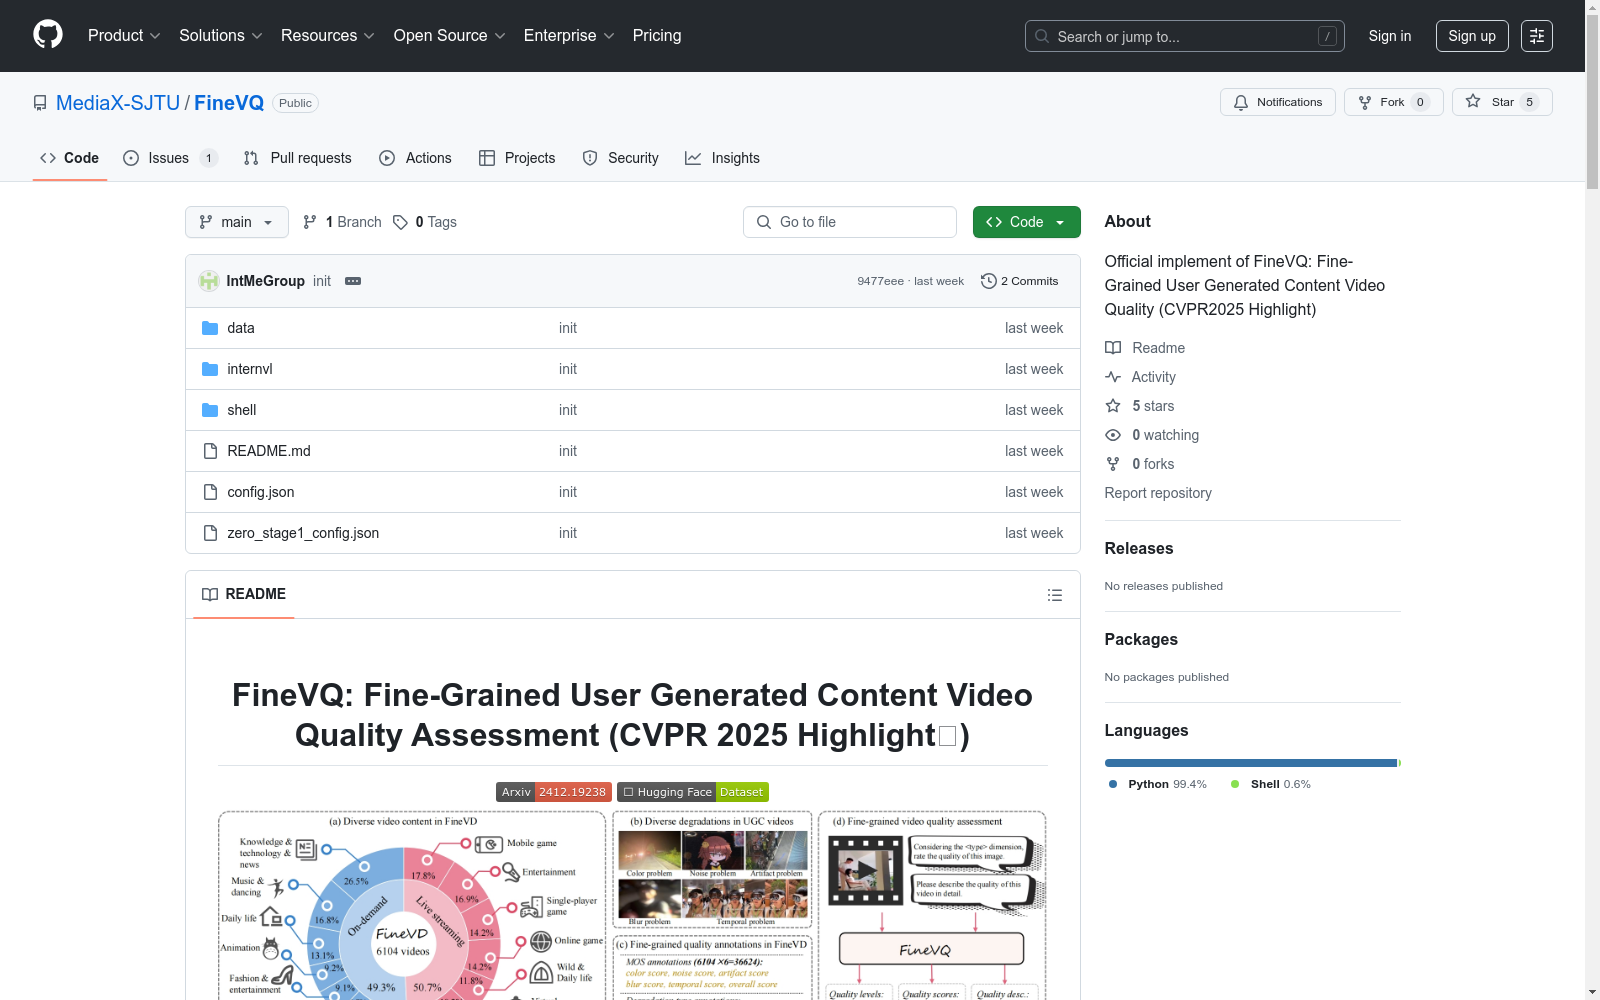Viewport: 1600px width, 1000px height.
Task: Open the MediaX-SJTU organization link
Action: coord(118,103)
